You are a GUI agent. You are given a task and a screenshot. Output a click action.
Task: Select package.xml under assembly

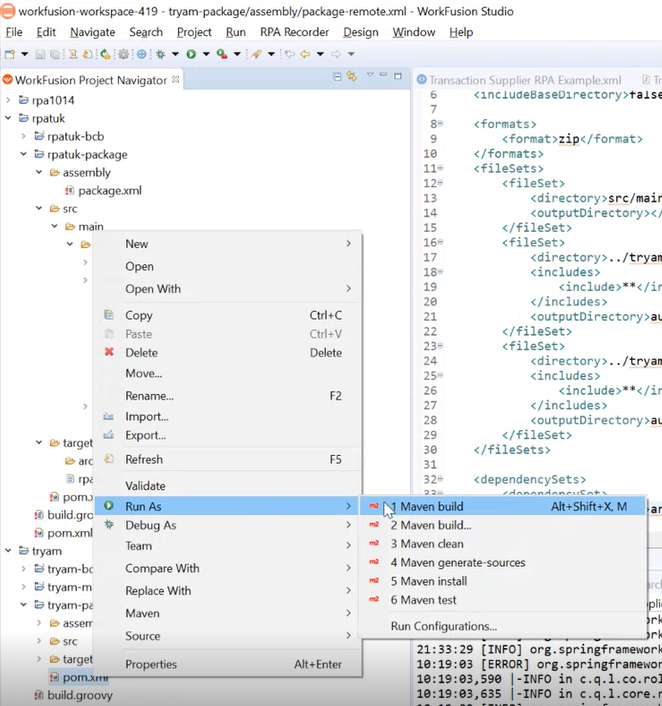pos(110,190)
